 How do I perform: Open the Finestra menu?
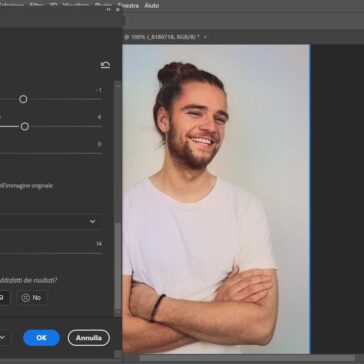(128, 5)
